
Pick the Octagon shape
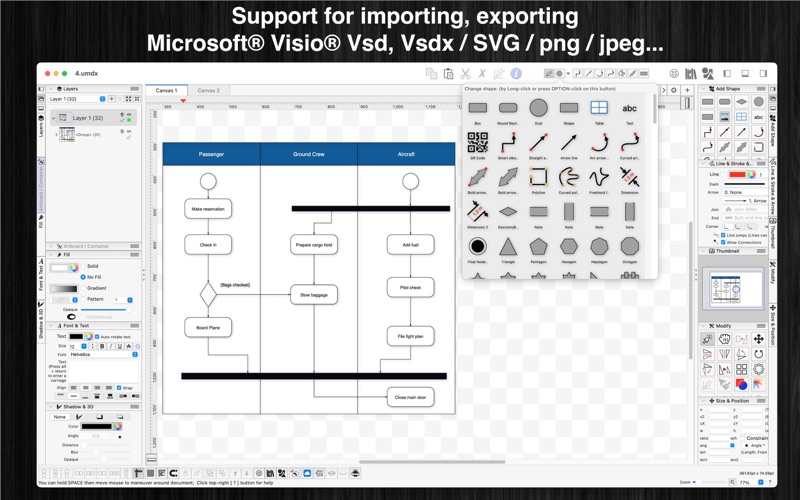click(630, 246)
